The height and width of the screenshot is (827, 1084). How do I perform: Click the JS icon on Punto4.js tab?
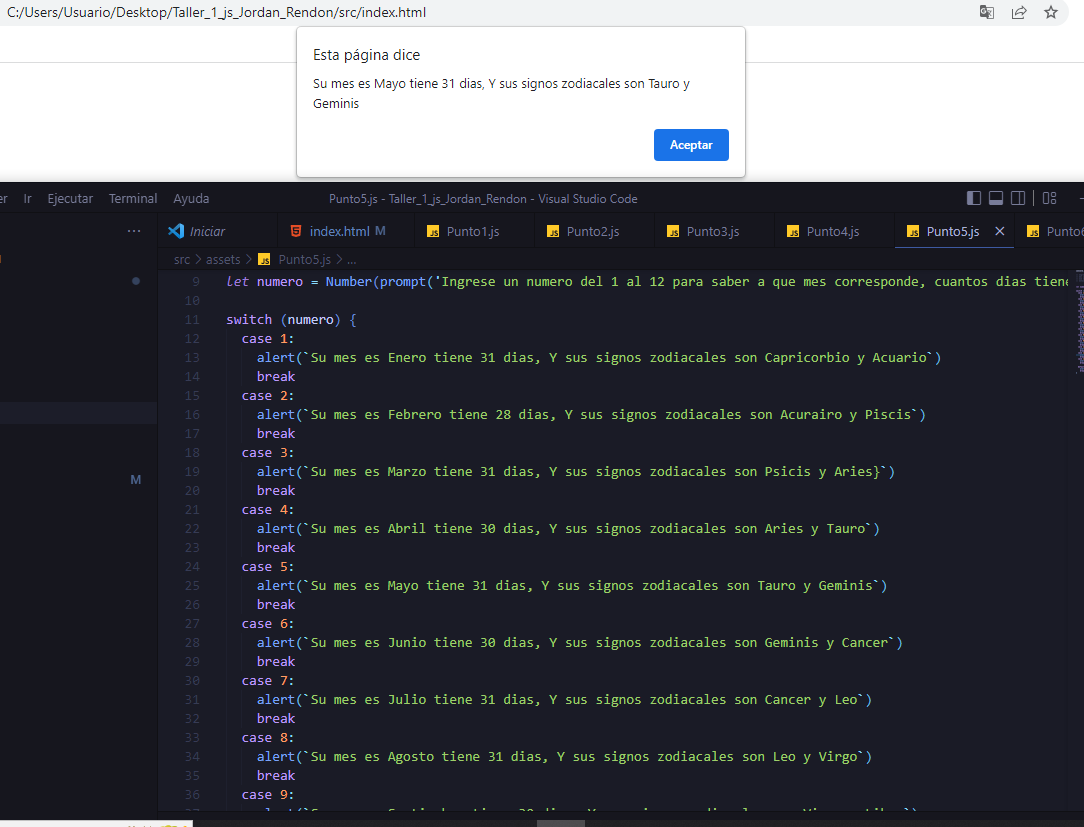(x=793, y=232)
